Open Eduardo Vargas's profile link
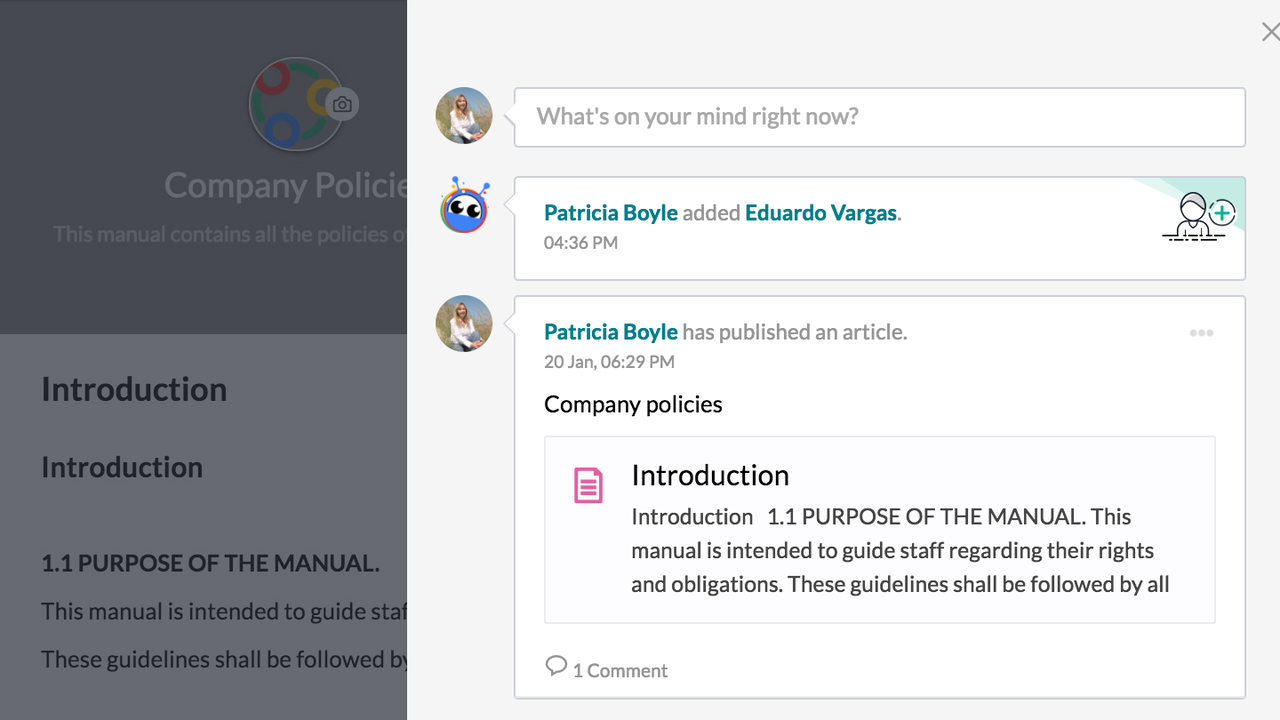1280x720 pixels. 820,213
